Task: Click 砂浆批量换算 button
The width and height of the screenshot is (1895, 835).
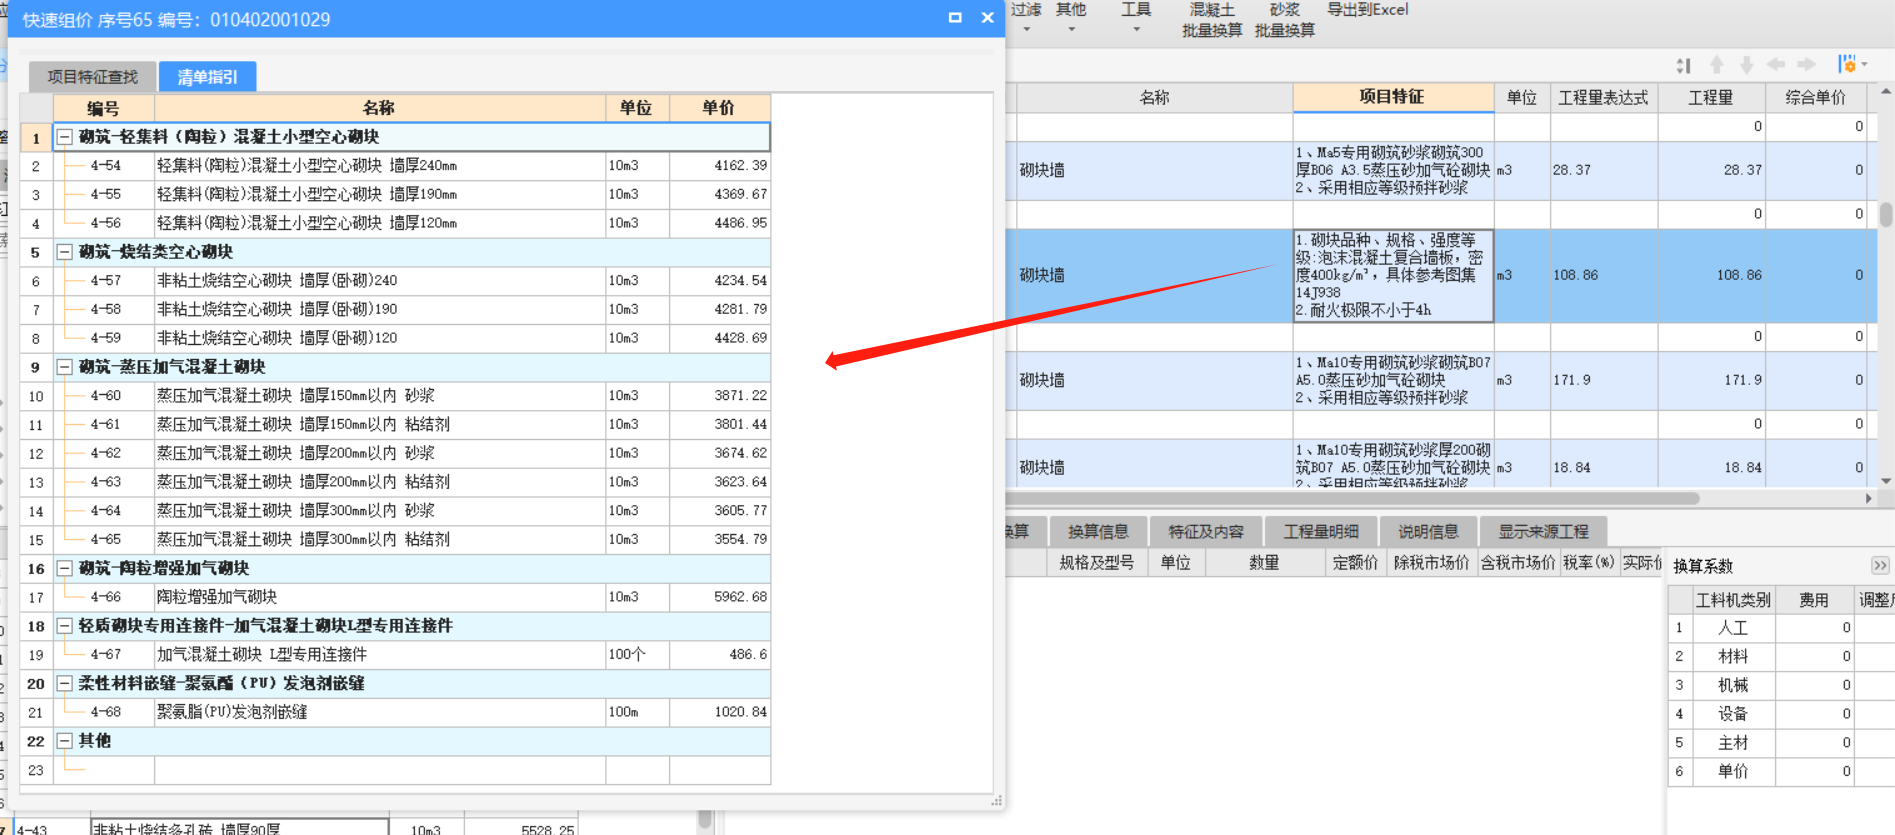Action: (1285, 20)
